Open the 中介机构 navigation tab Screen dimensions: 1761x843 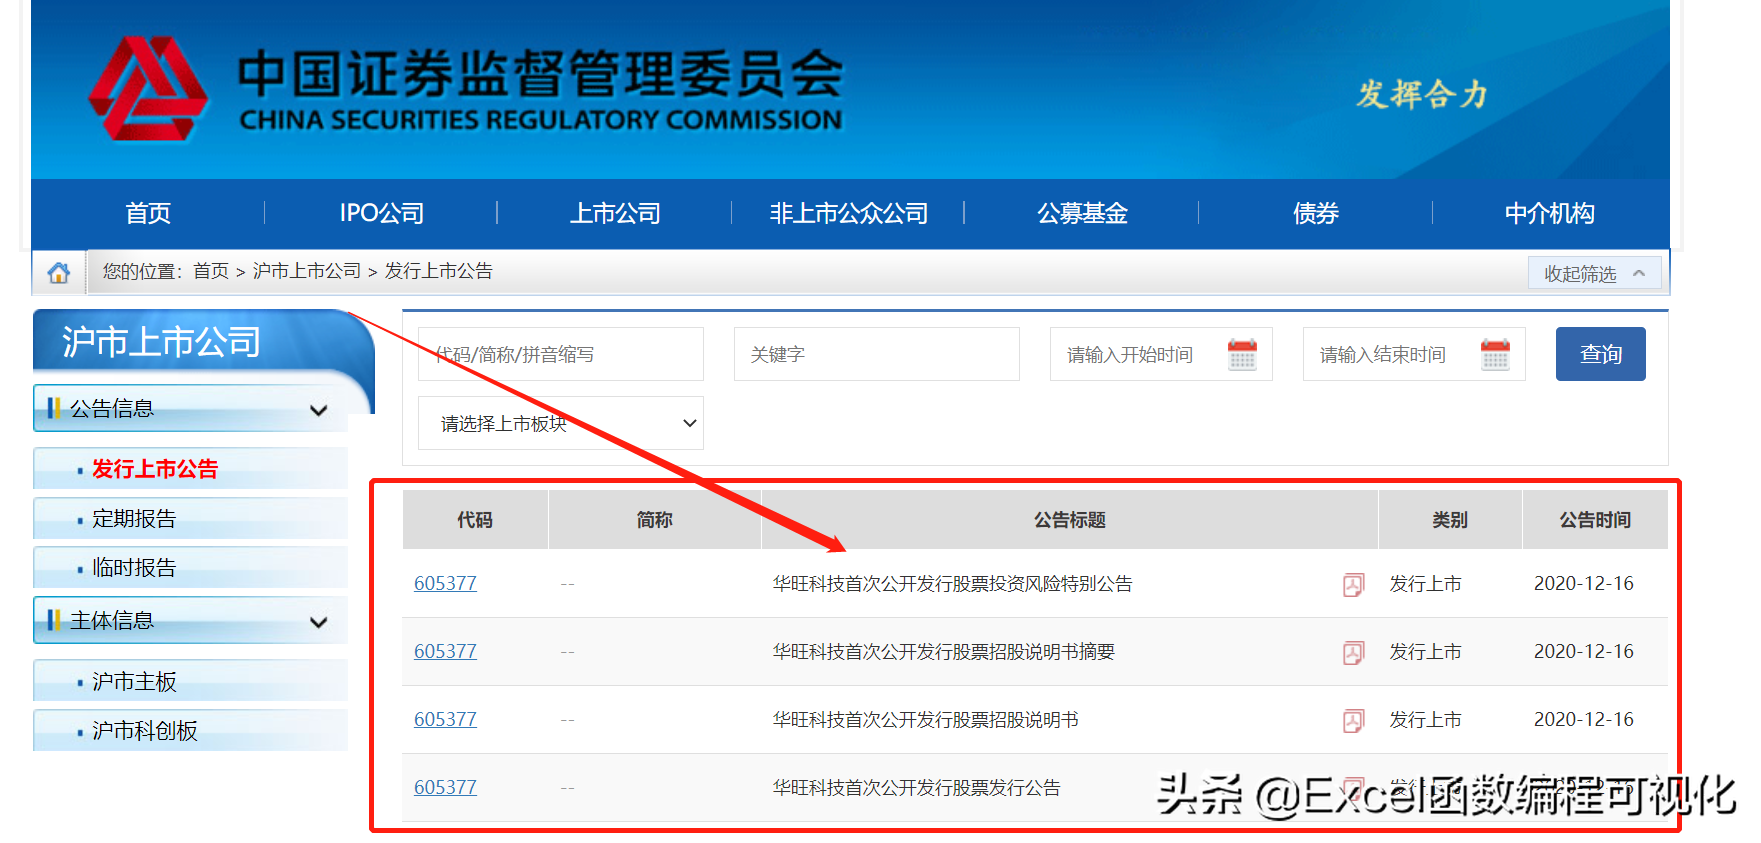(x=1549, y=213)
